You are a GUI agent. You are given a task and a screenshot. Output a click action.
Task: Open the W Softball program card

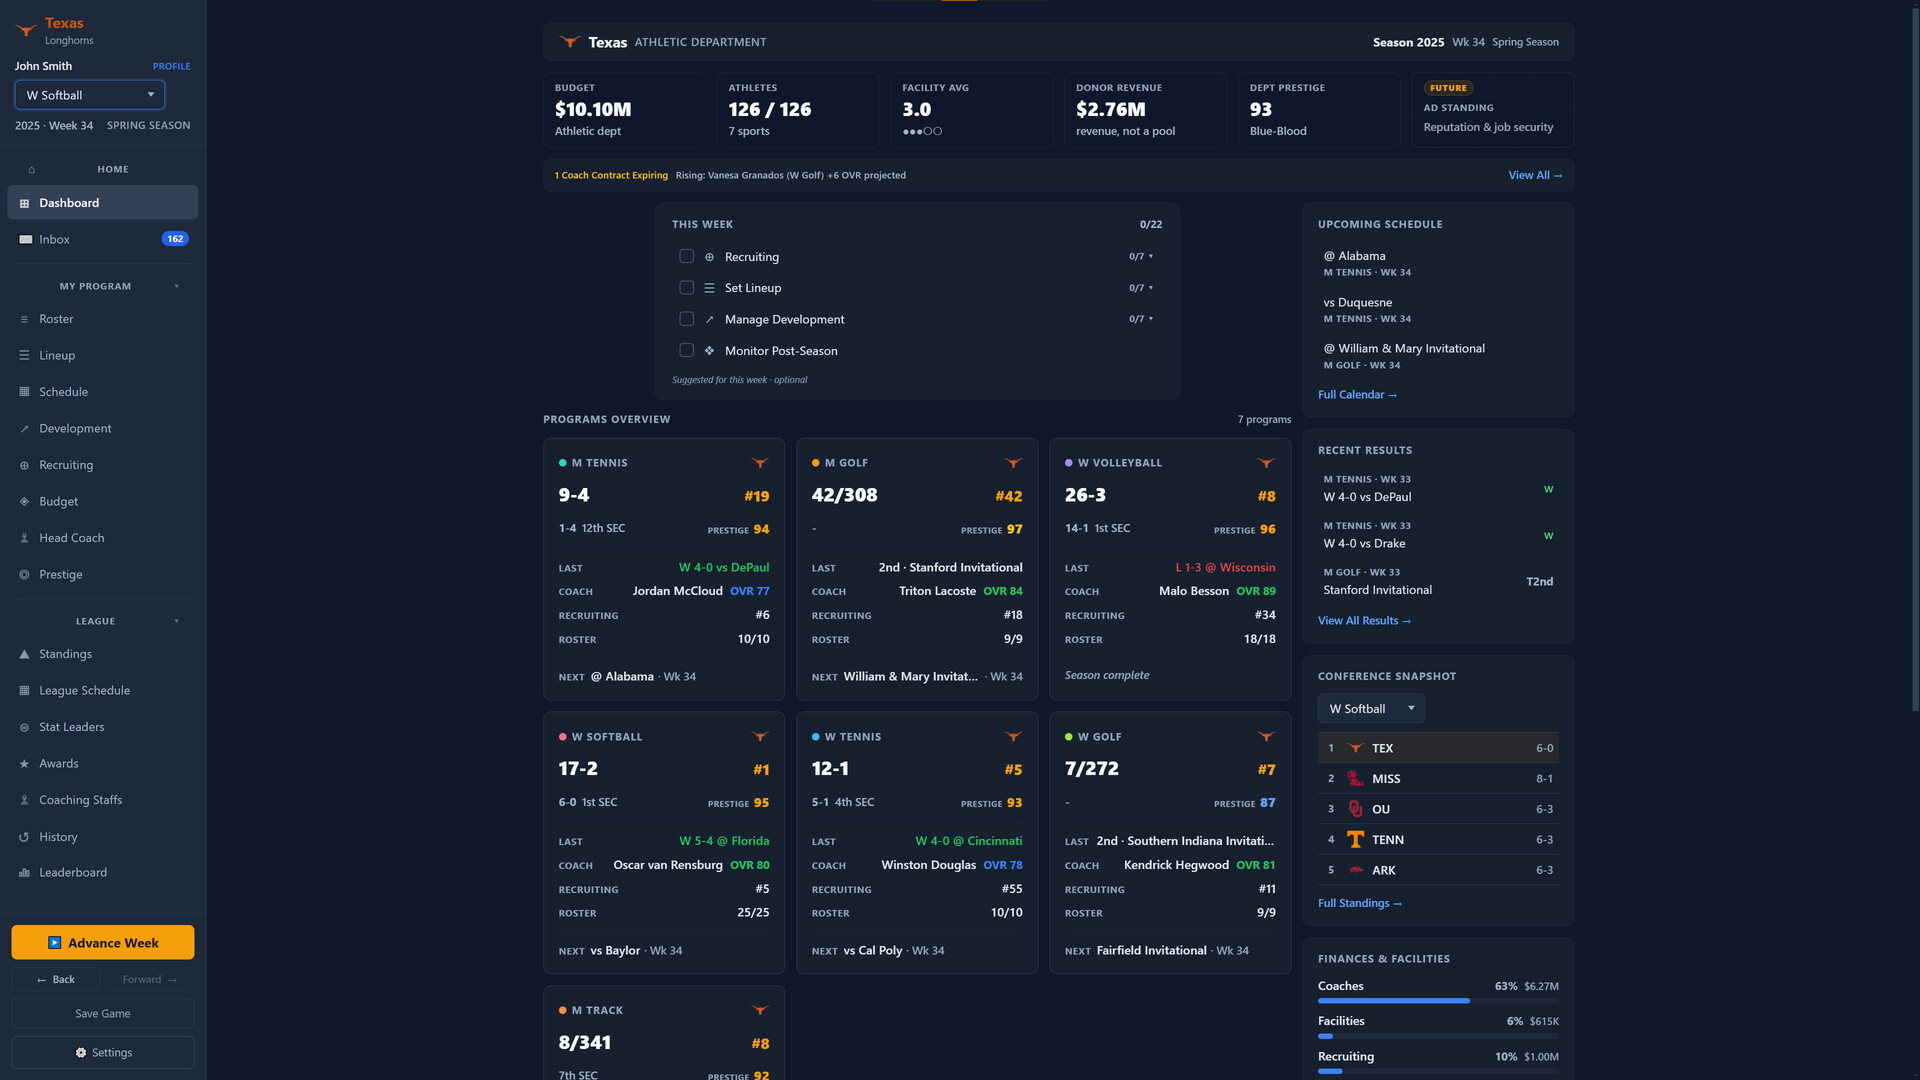664,843
